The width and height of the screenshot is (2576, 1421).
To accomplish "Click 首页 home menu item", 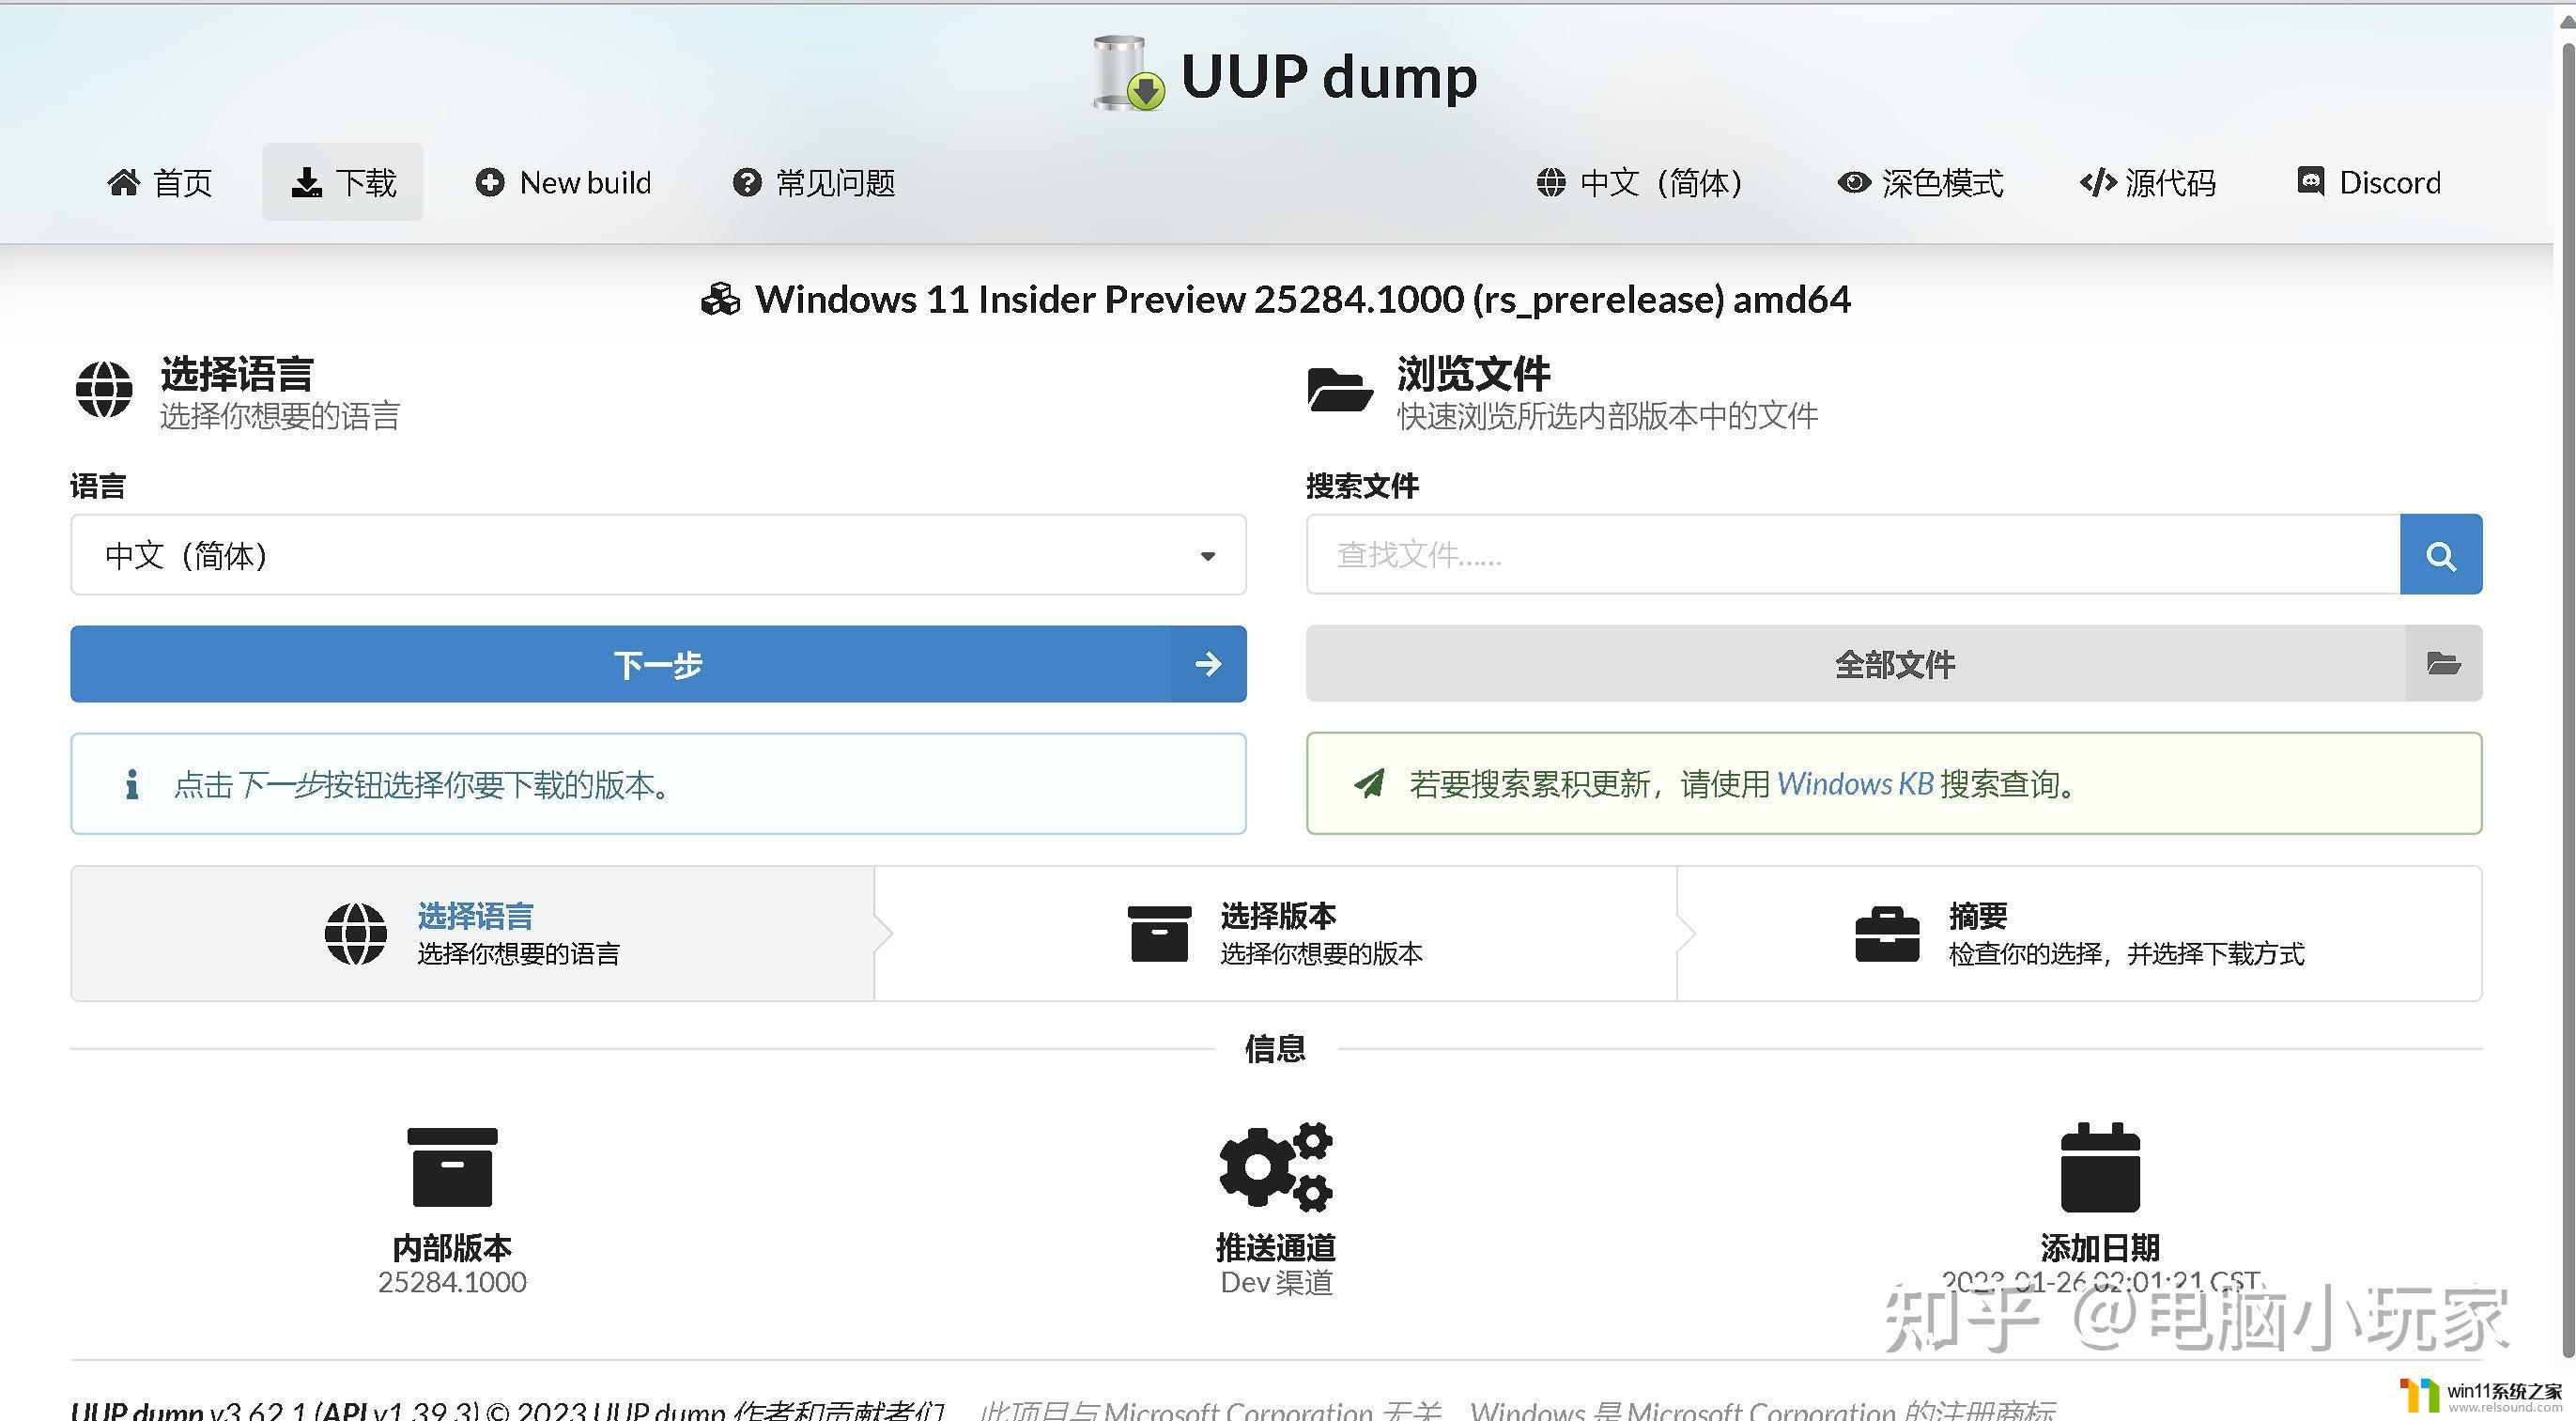I will (170, 182).
